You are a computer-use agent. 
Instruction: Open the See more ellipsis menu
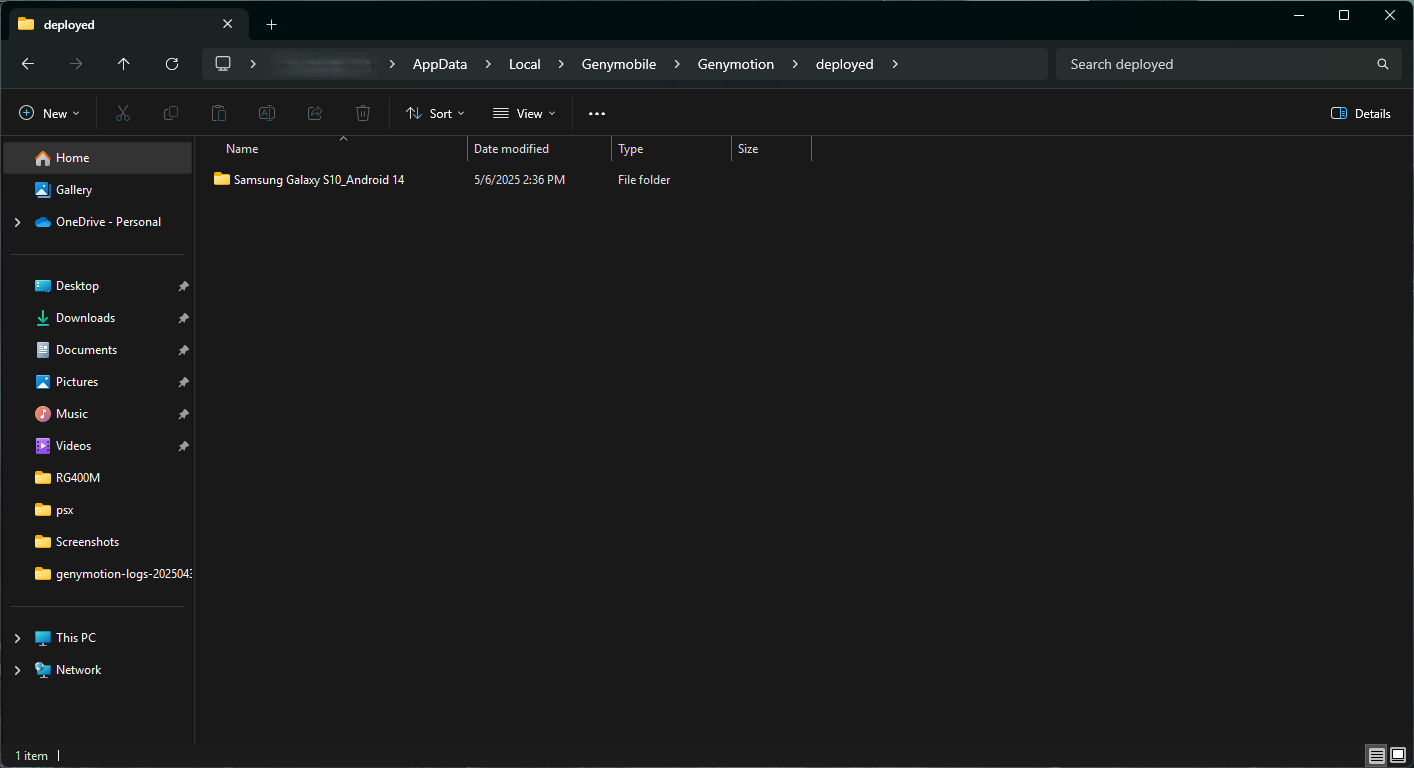click(x=597, y=114)
